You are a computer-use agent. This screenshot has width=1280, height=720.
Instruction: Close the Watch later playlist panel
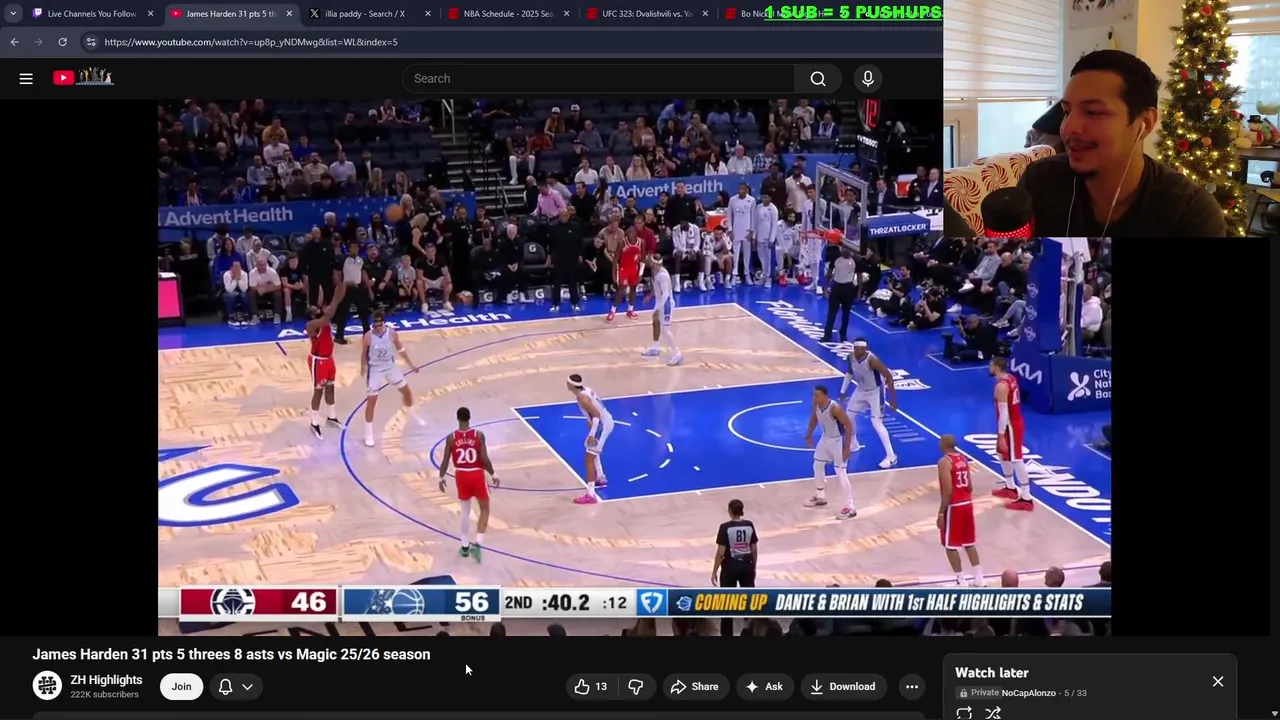1218,681
